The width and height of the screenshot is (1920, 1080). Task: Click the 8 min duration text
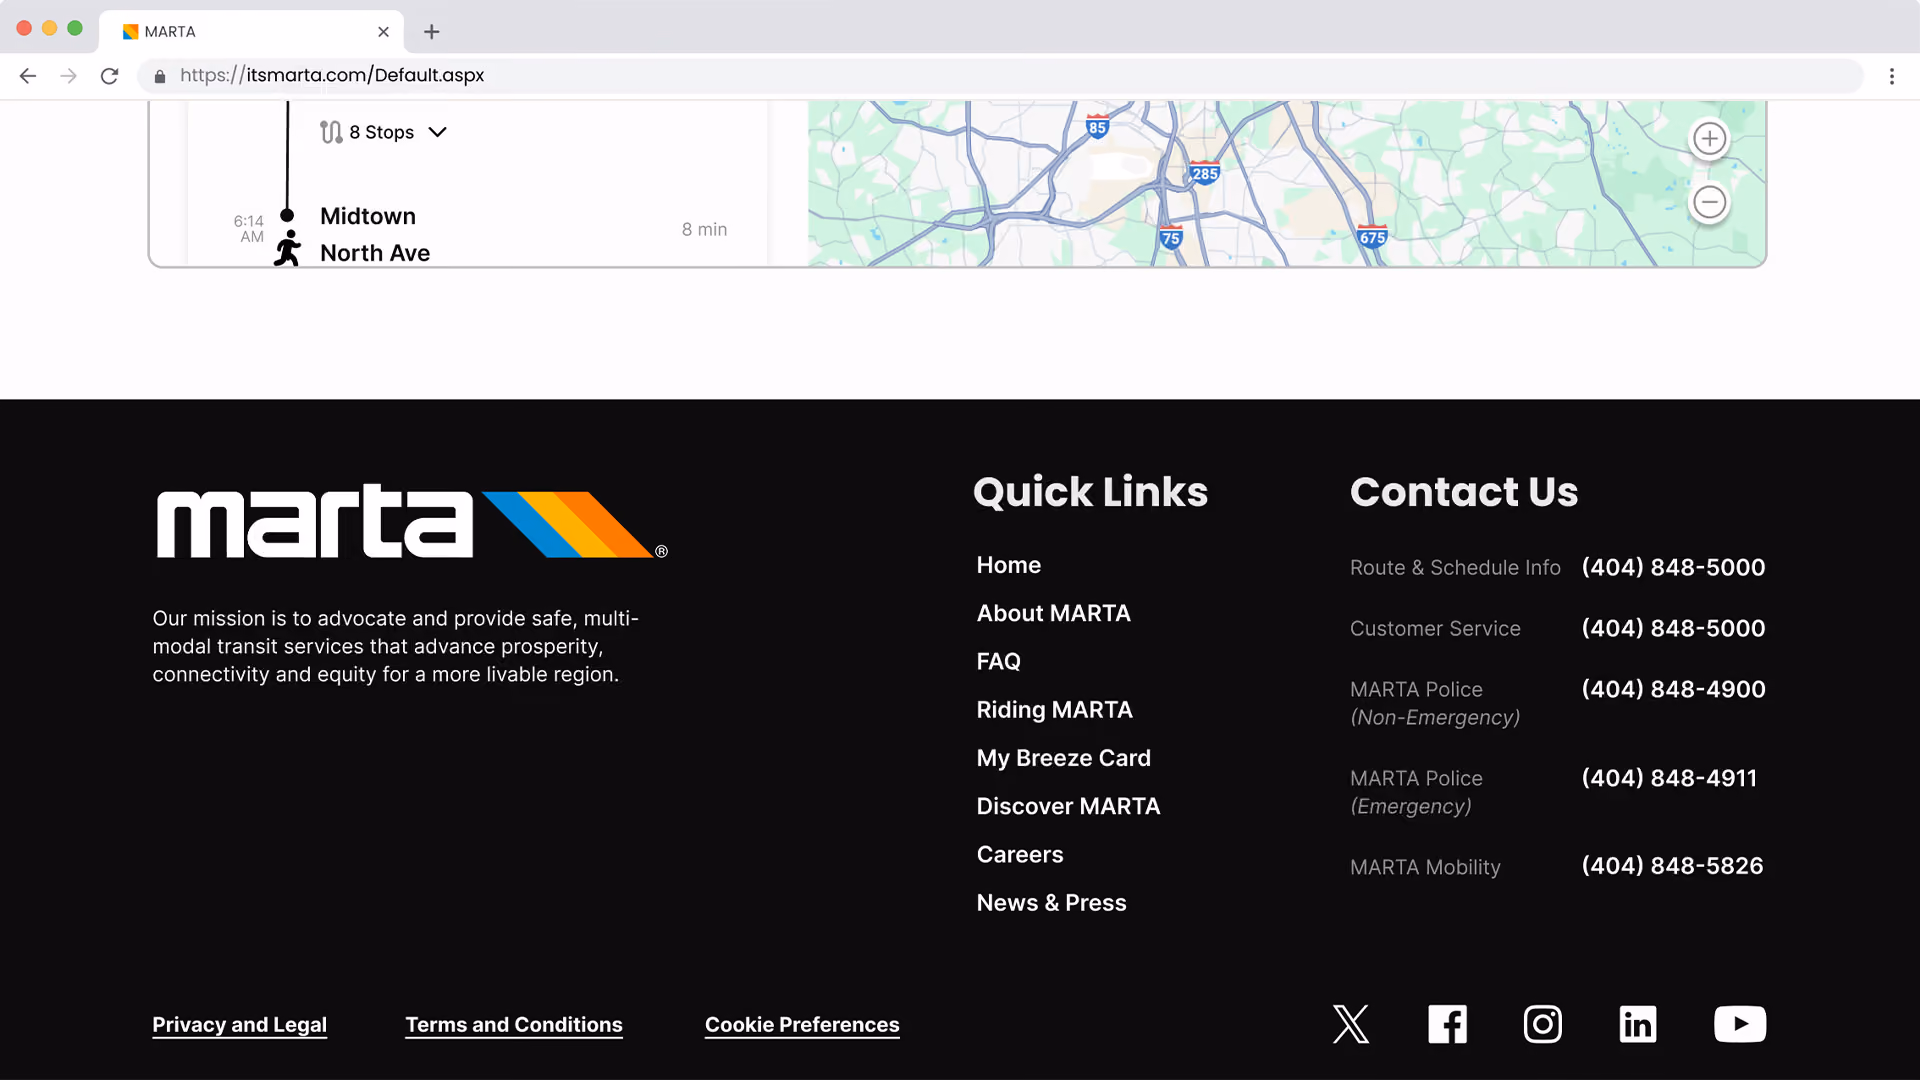click(704, 229)
